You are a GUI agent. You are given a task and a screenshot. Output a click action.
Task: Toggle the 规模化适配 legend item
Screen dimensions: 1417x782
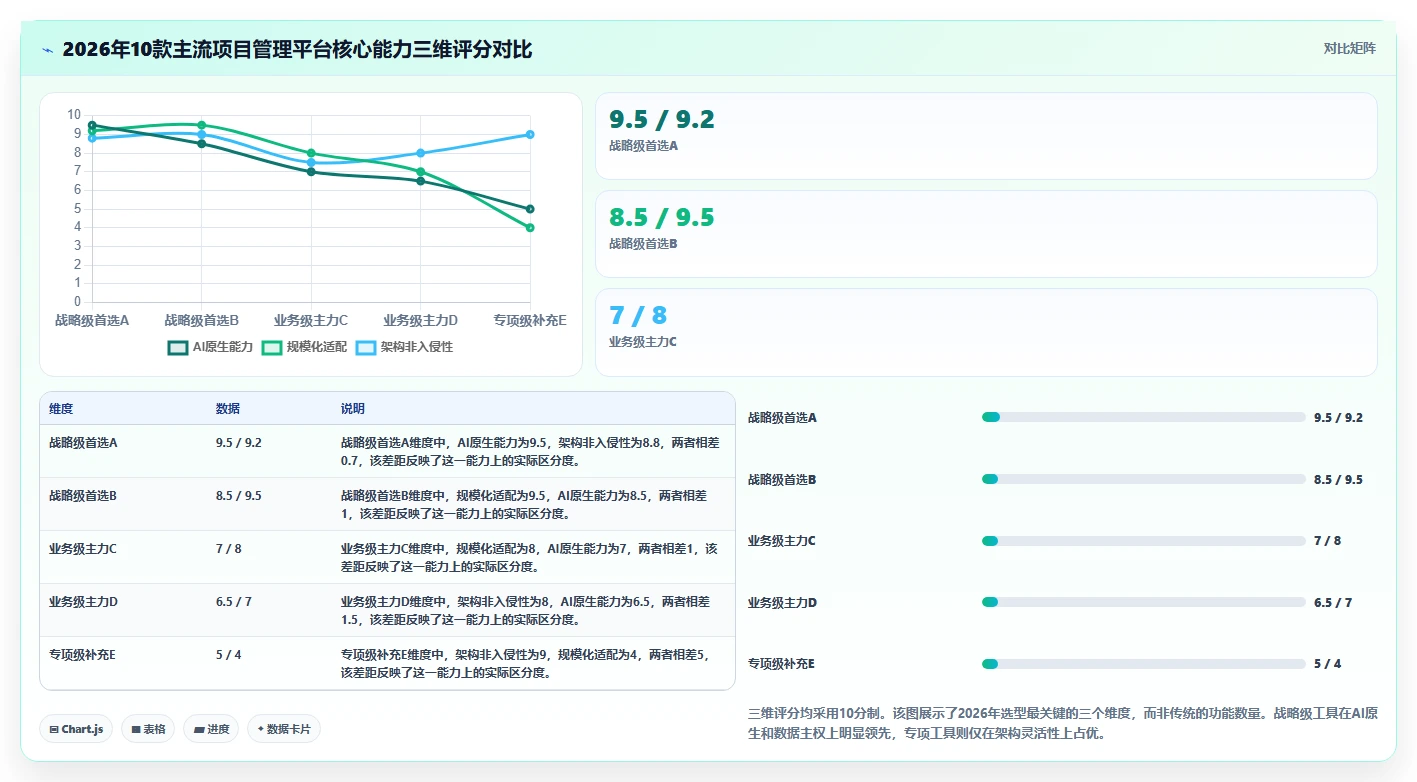click(x=304, y=347)
